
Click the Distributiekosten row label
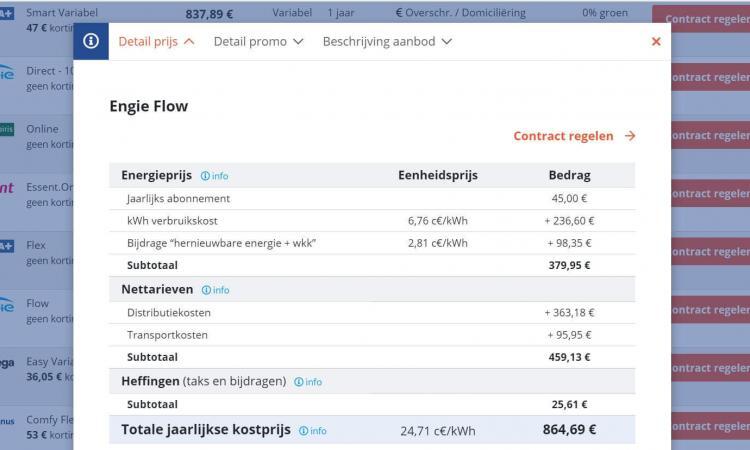click(x=169, y=313)
